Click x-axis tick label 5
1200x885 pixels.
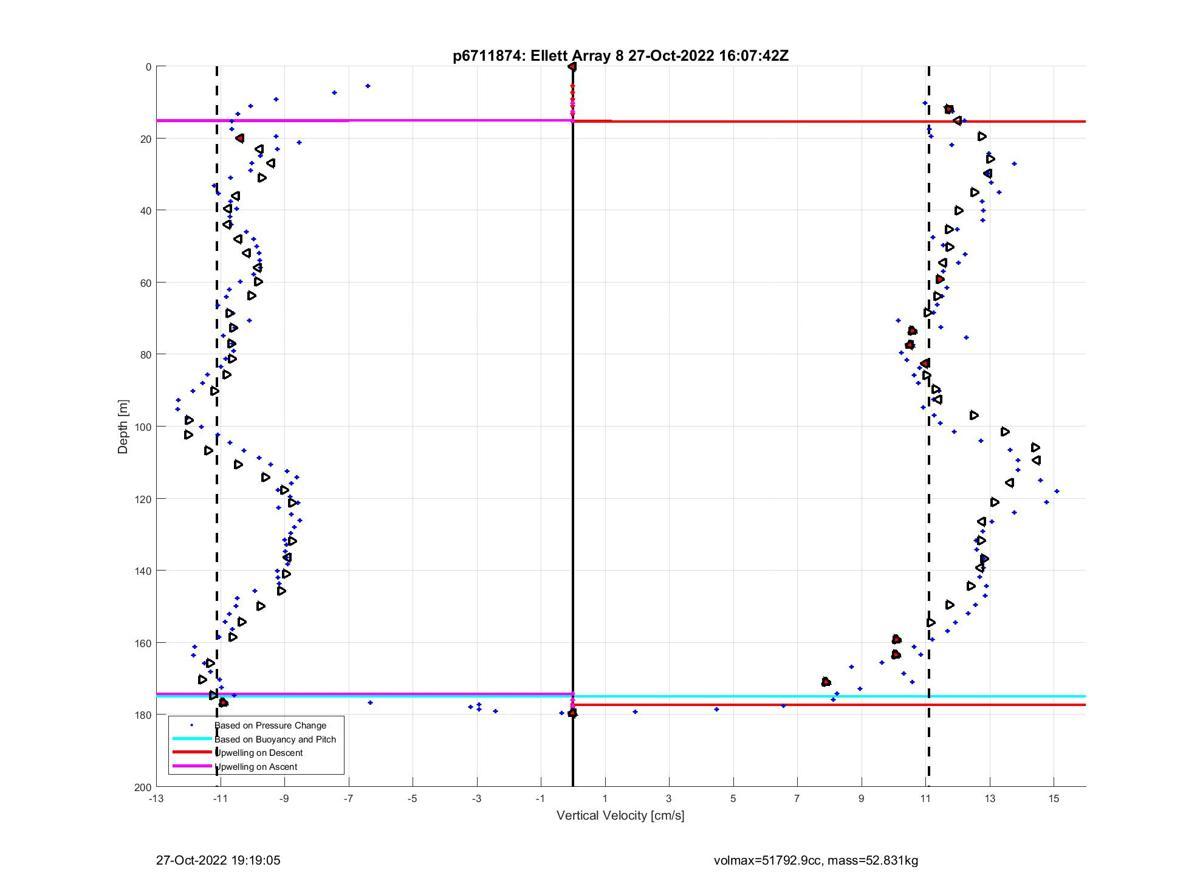click(x=733, y=798)
